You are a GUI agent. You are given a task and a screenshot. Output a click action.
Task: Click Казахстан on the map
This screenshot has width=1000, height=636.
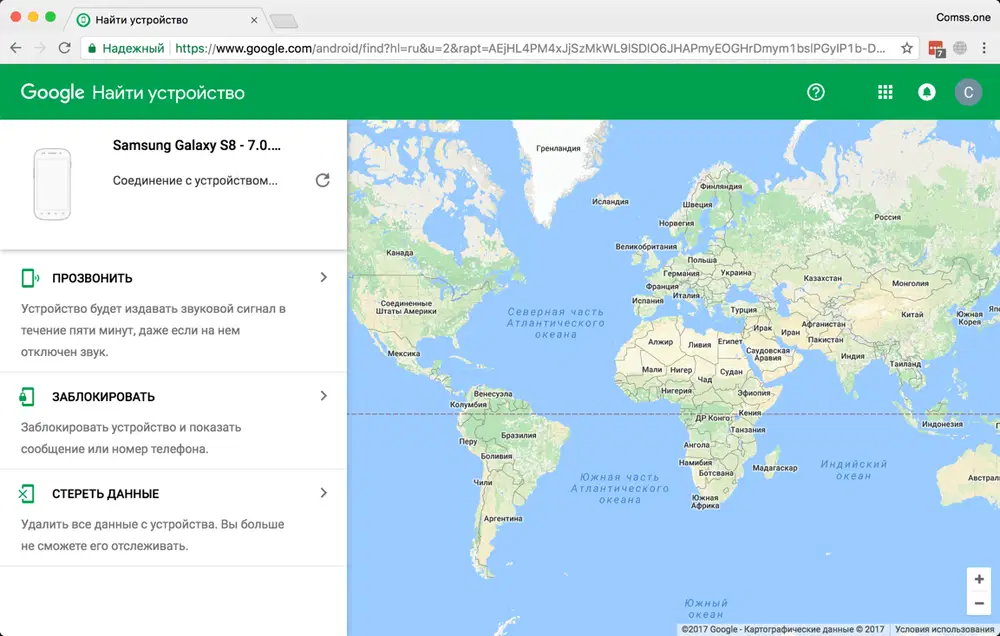[x=822, y=279]
